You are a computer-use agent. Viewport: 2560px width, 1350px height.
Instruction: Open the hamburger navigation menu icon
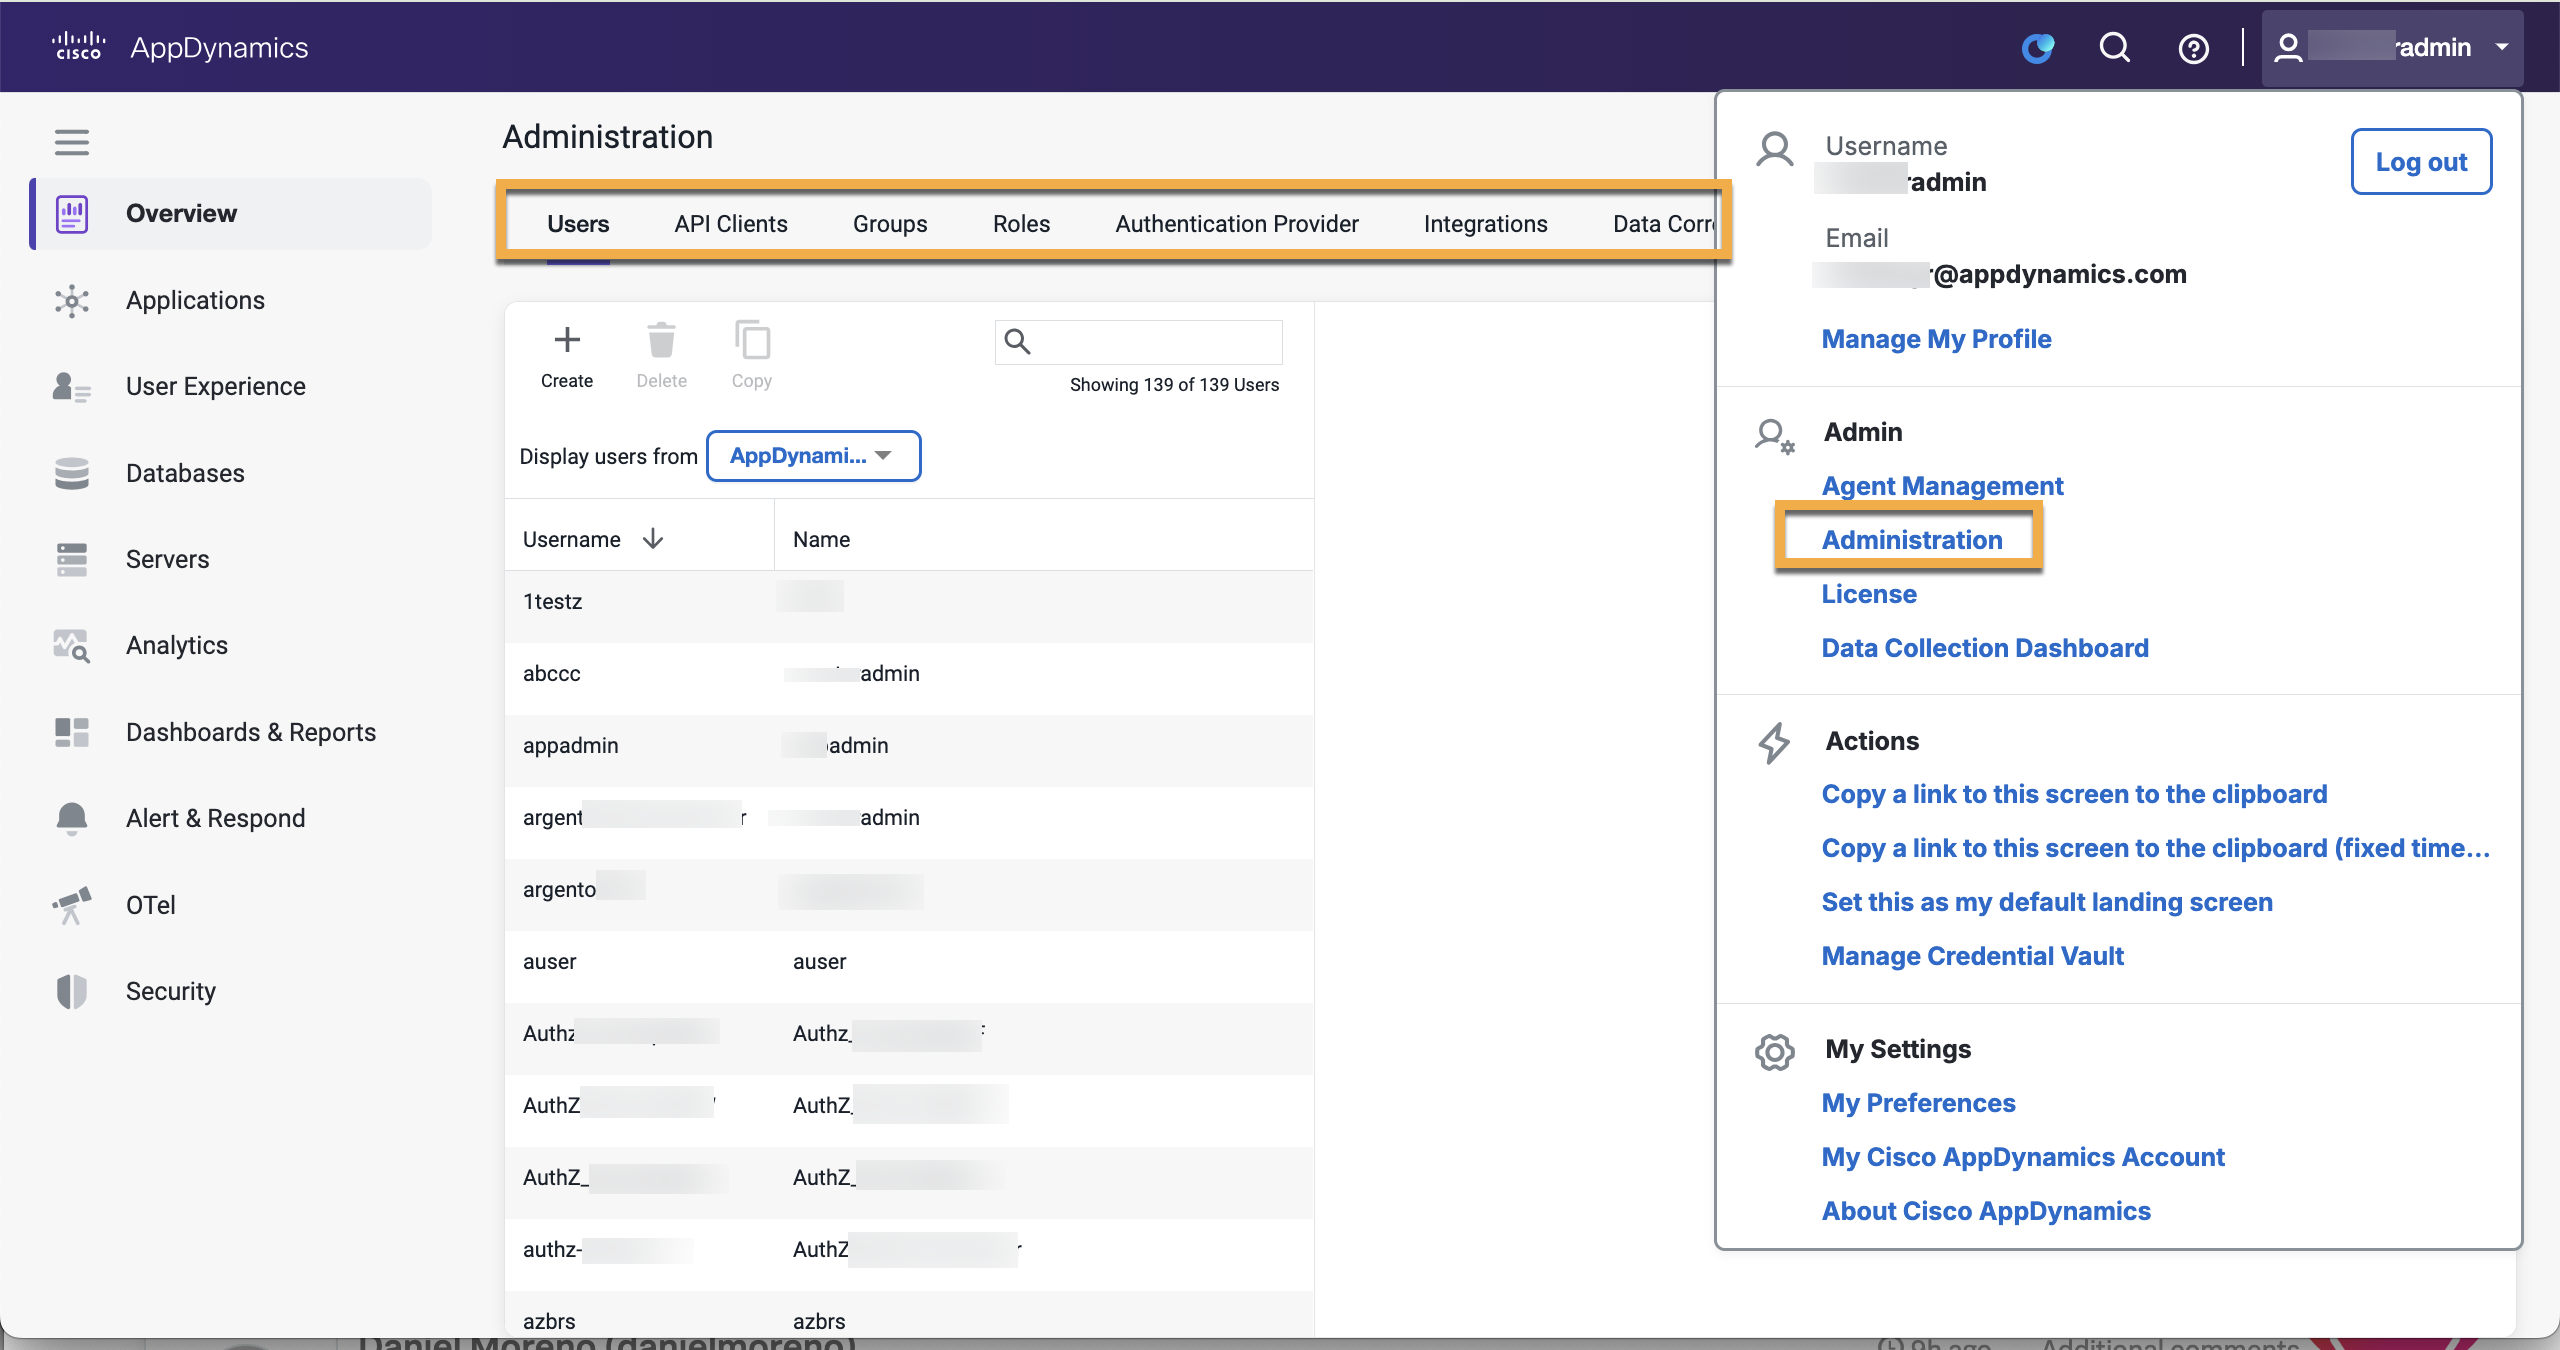tap(72, 142)
